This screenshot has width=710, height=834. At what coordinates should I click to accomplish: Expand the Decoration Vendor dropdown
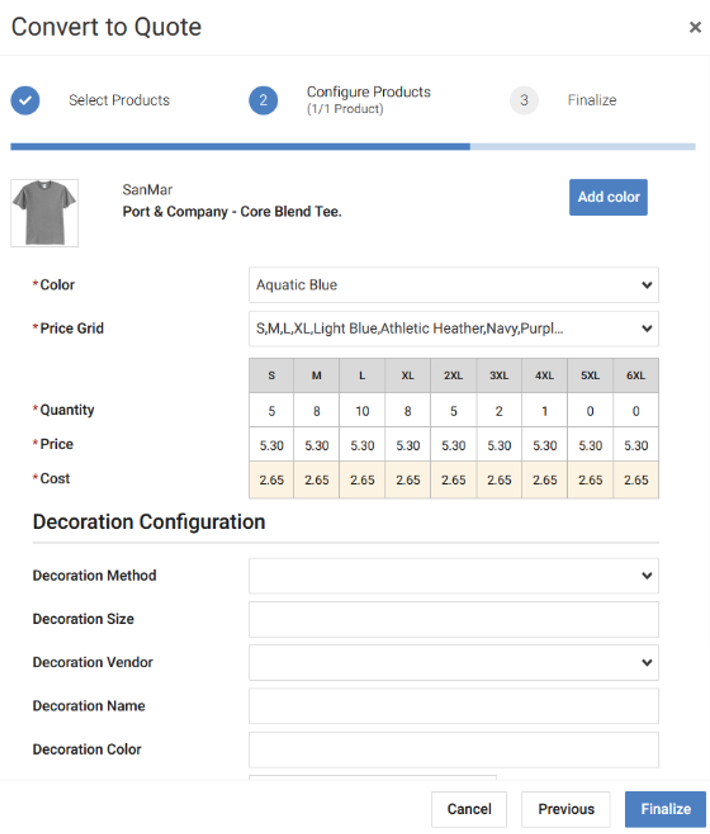pyautogui.click(x=453, y=662)
